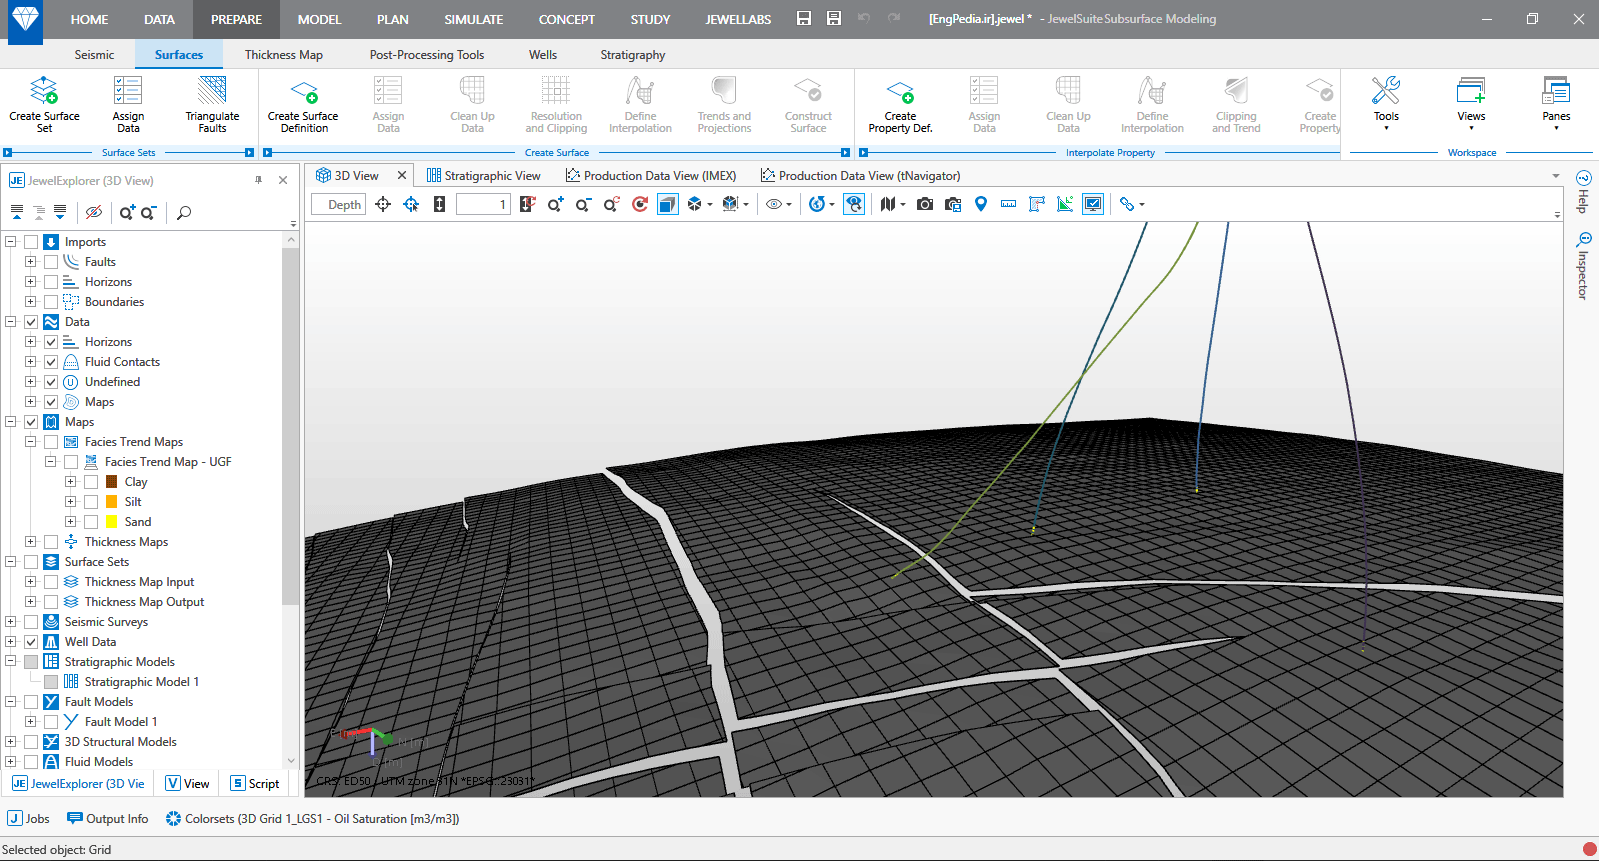
Task: Switch to the Stratigraphy subtab
Action: pyautogui.click(x=632, y=55)
